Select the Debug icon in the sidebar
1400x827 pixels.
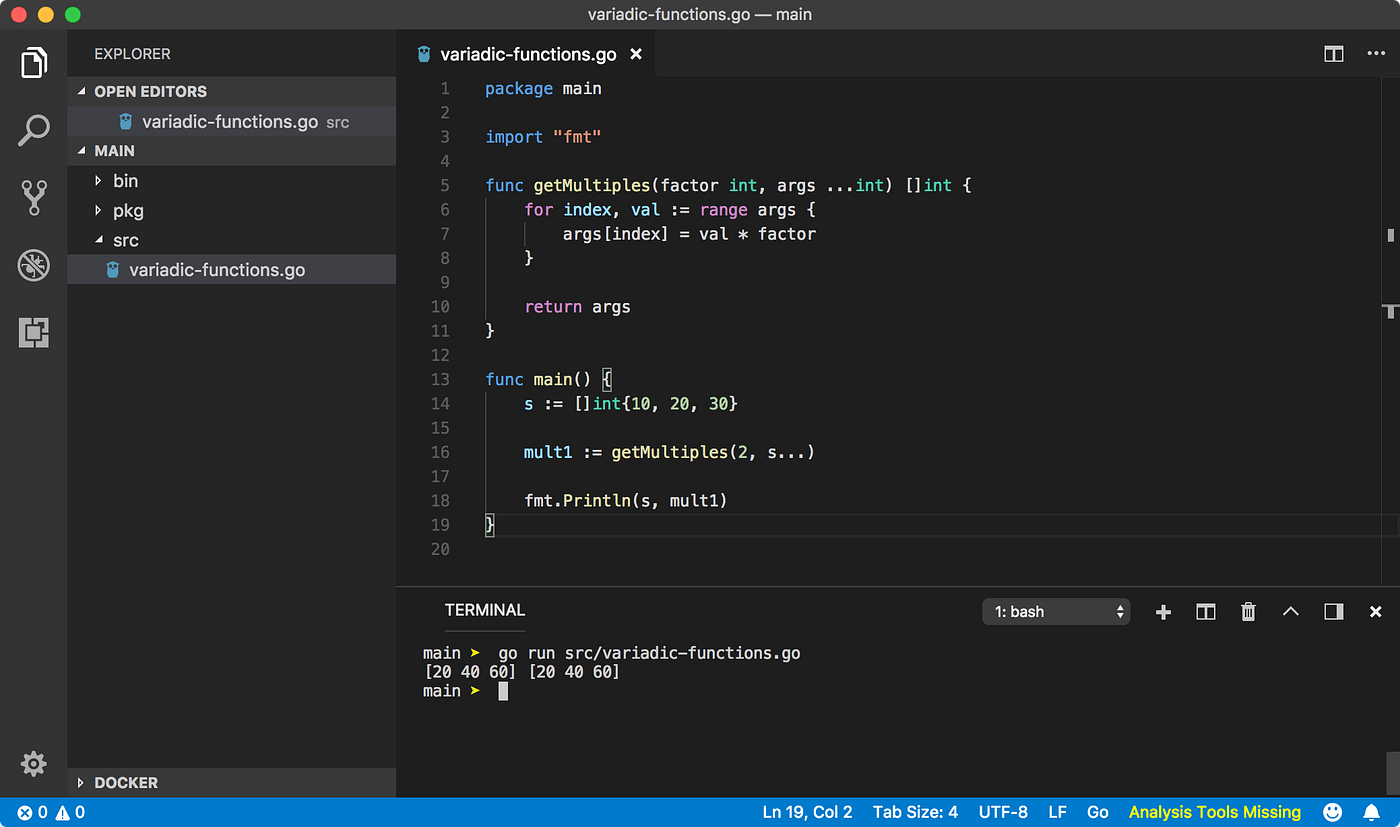(x=33, y=265)
